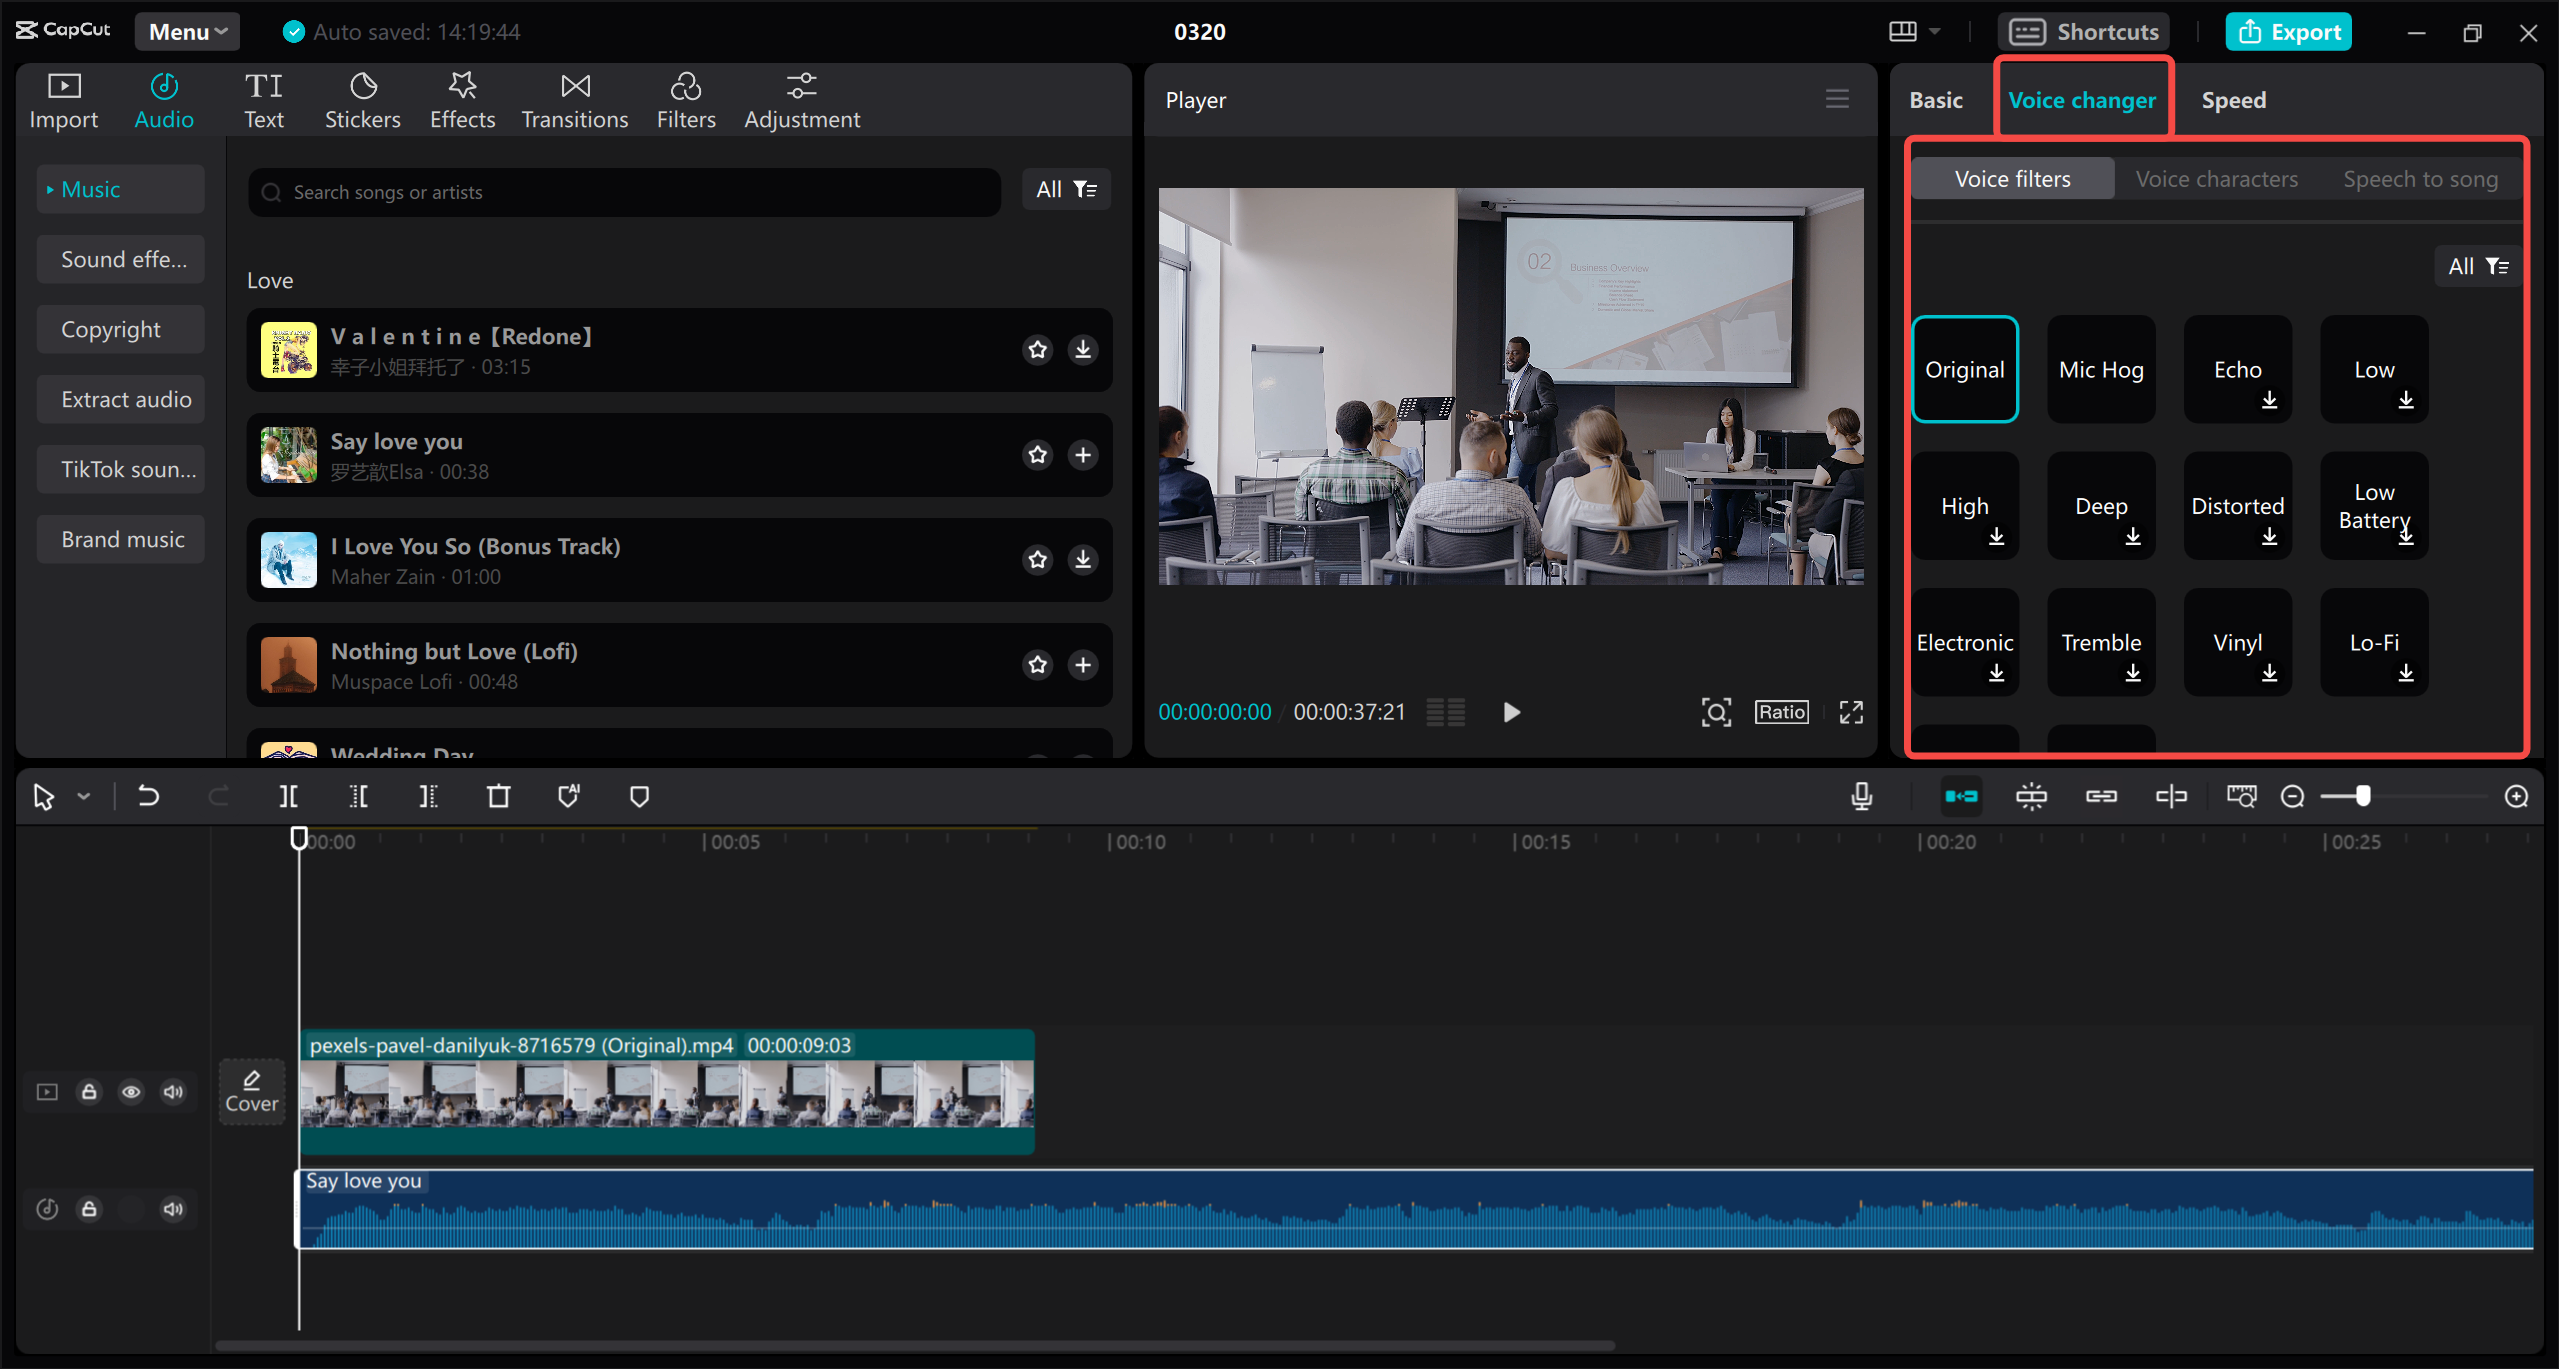Image resolution: width=2559 pixels, height=1369 pixels.
Task: Download the Echo voice filter
Action: click(2269, 401)
